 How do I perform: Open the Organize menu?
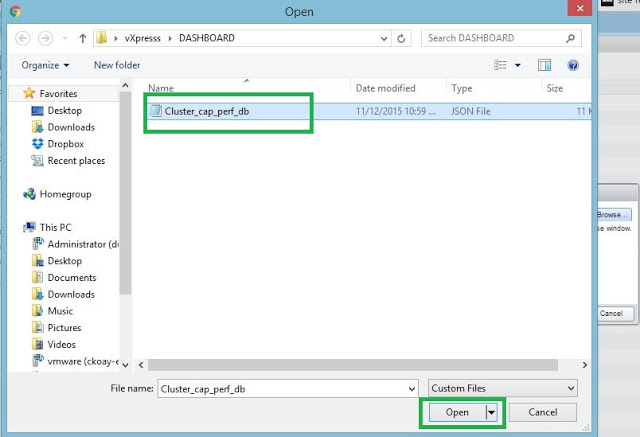pos(45,65)
